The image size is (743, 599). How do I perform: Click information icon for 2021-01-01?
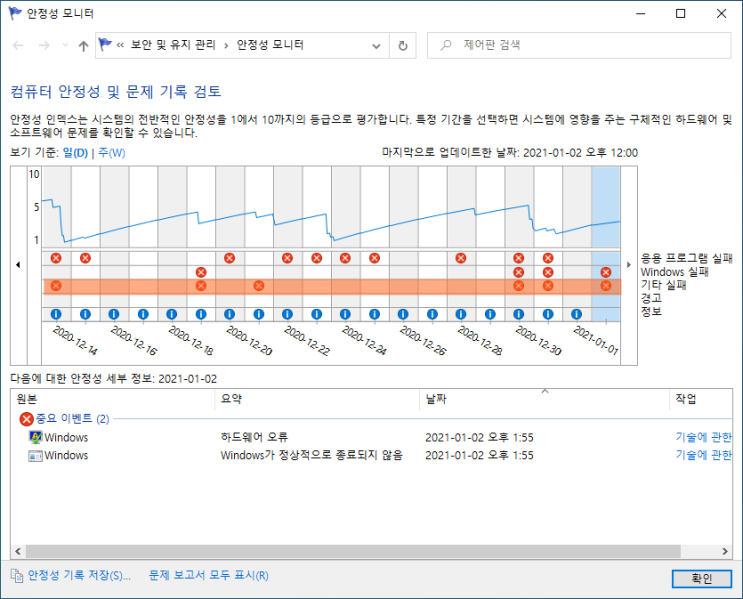tap(576, 314)
